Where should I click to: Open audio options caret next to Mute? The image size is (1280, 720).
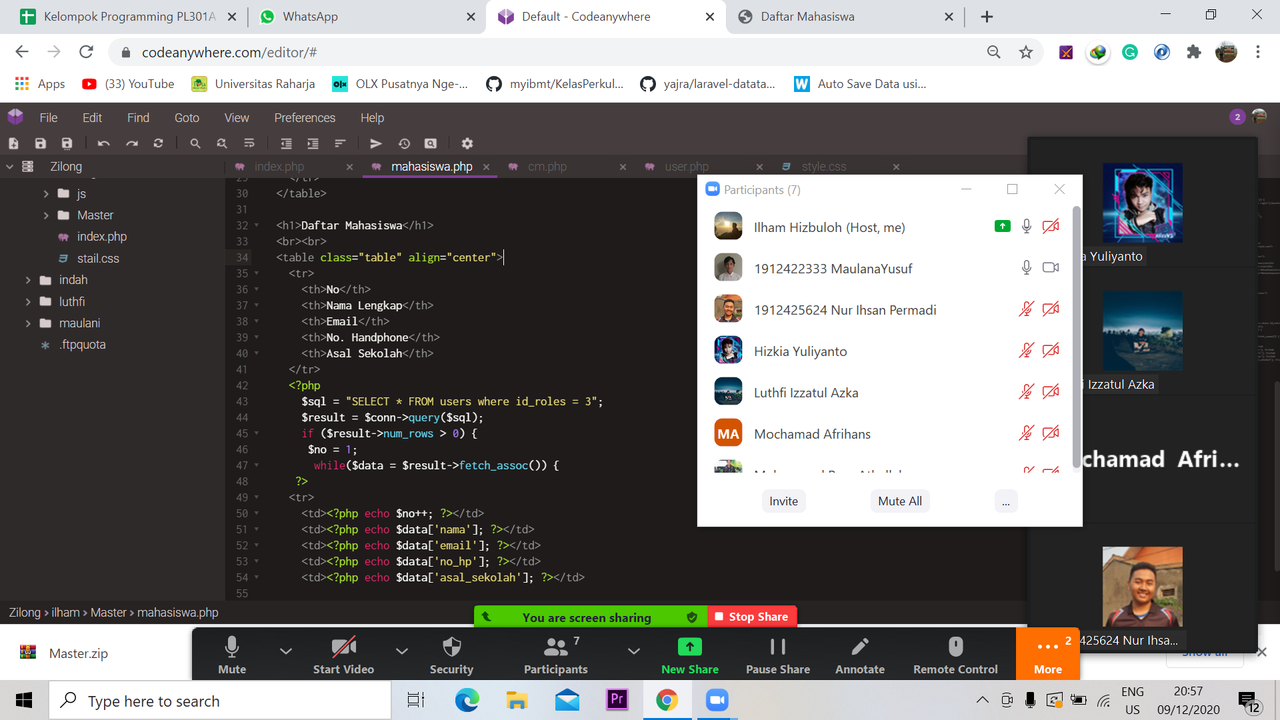pyautogui.click(x=285, y=651)
